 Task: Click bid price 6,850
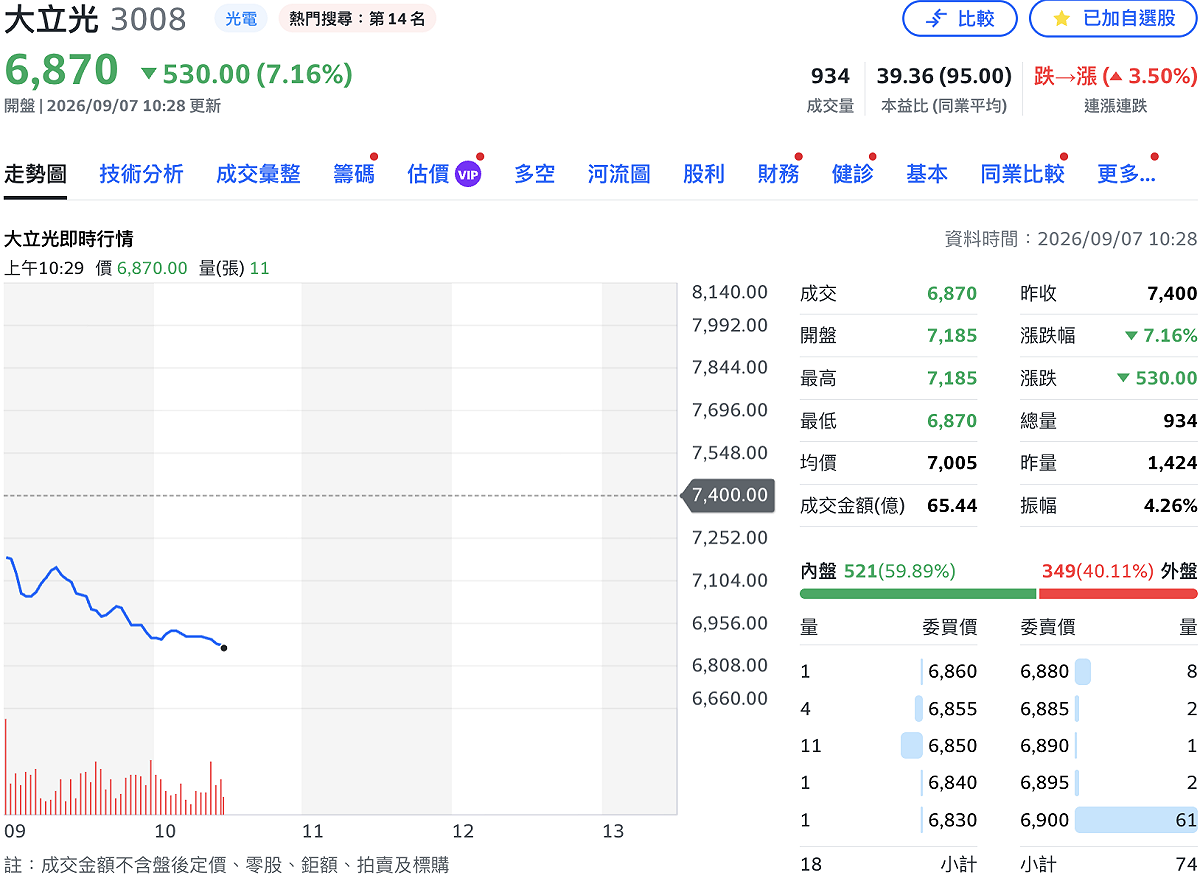coord(952,746)
